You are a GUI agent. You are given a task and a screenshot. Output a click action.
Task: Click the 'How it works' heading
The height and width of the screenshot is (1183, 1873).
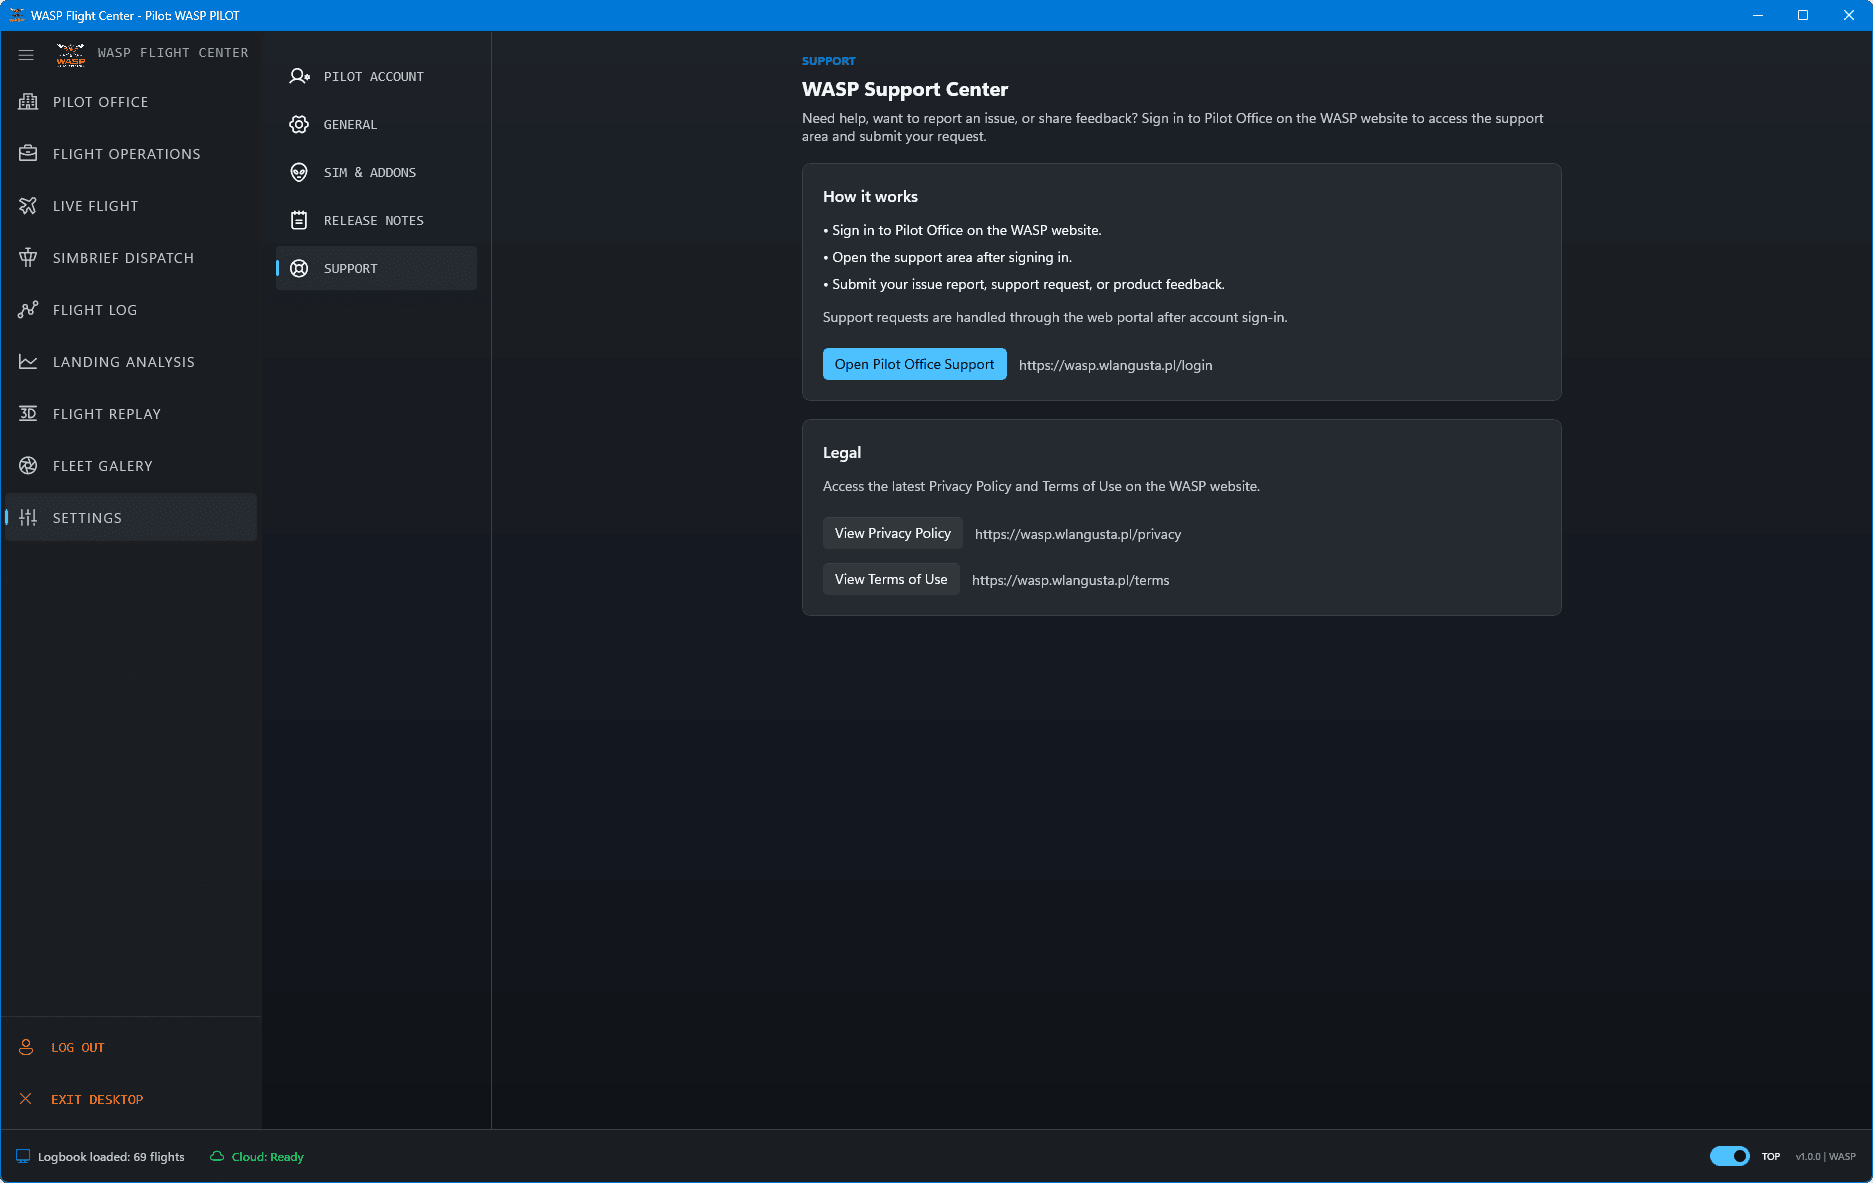pyautogui.click(x=870, y=197)
